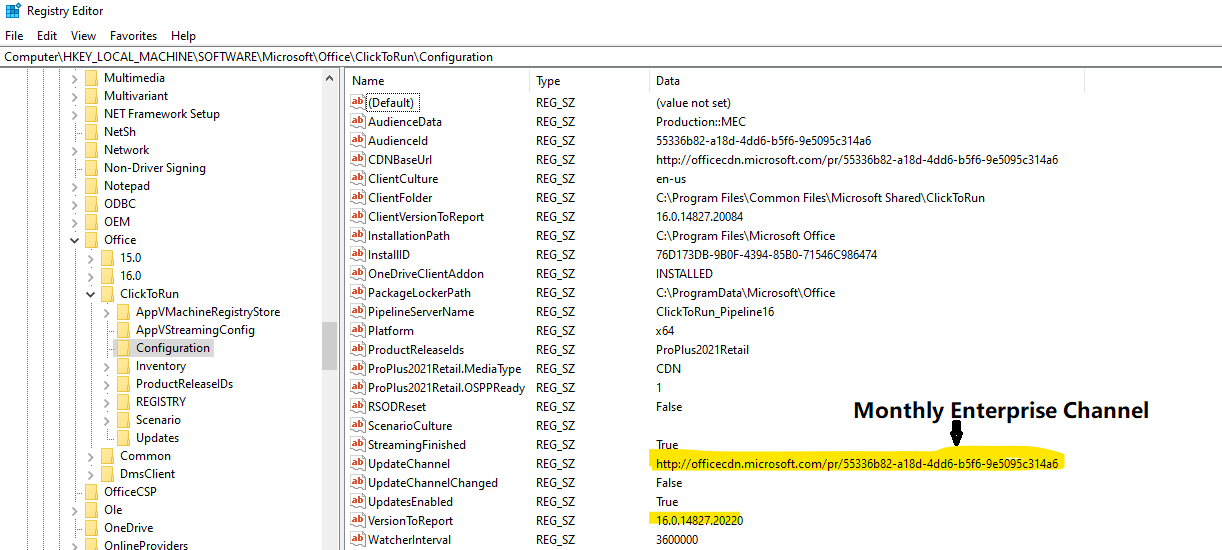Click the registry path address bar

[611, 57]
